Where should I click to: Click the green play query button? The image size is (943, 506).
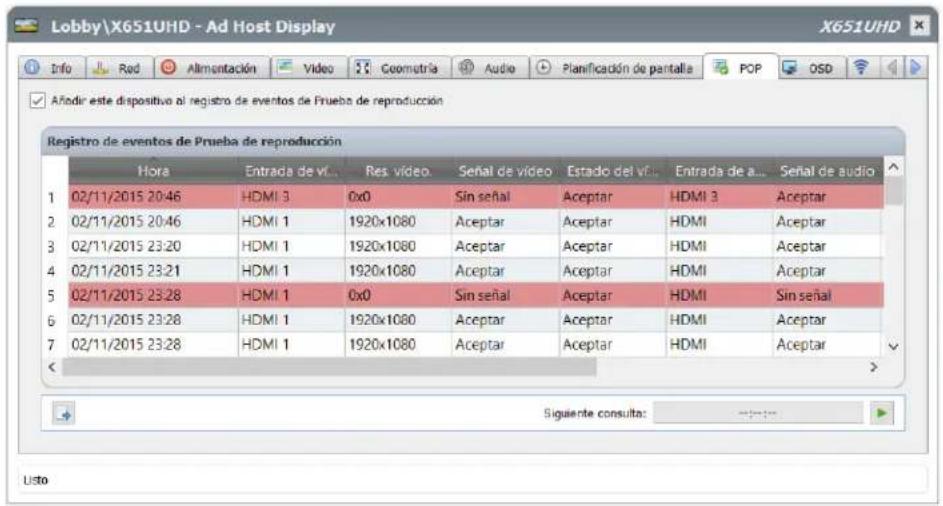(882, 413)
